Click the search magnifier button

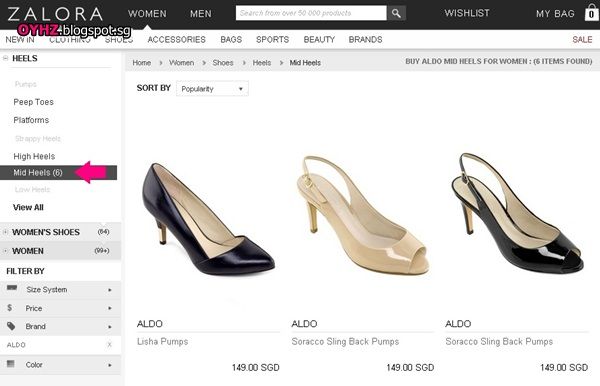coord(396,13)
